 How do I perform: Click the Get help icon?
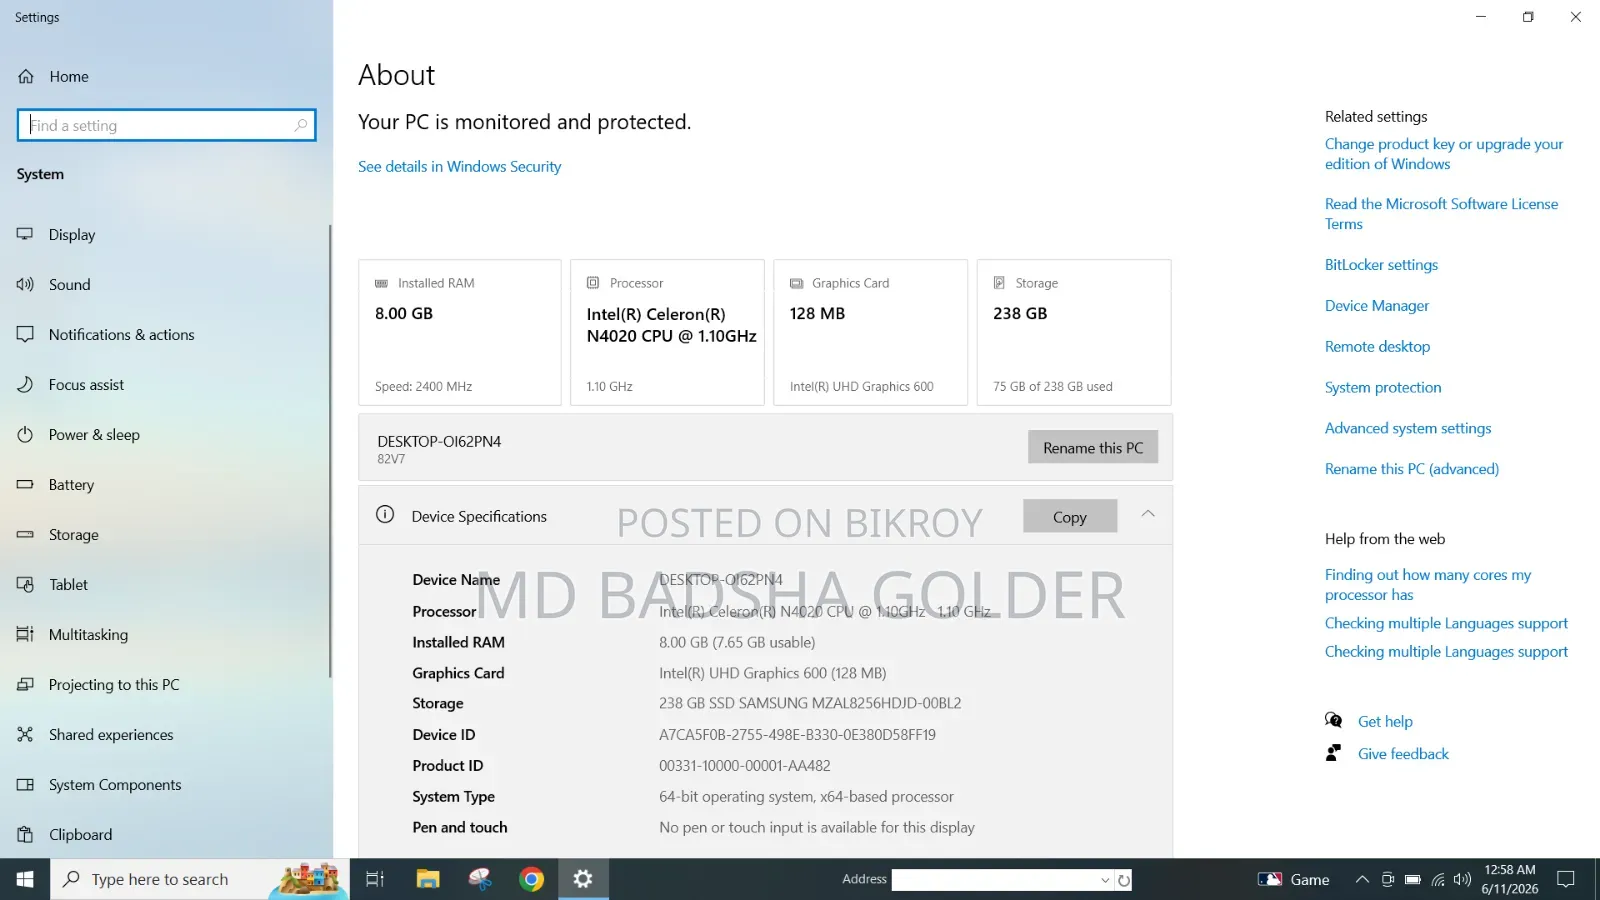tap(1333, 720)
